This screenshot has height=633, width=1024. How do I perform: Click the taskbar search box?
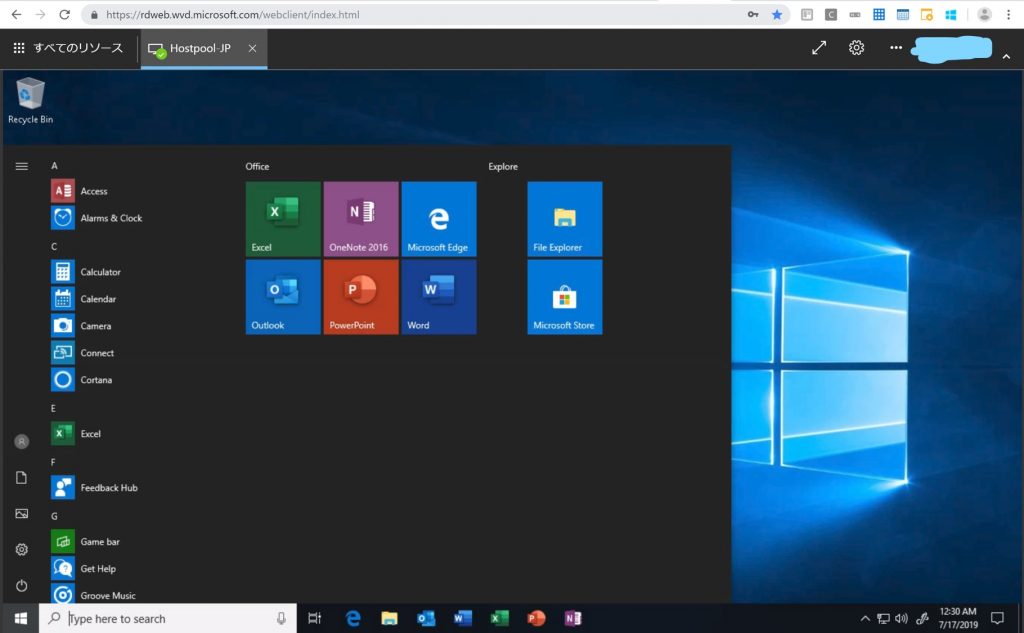167,618
